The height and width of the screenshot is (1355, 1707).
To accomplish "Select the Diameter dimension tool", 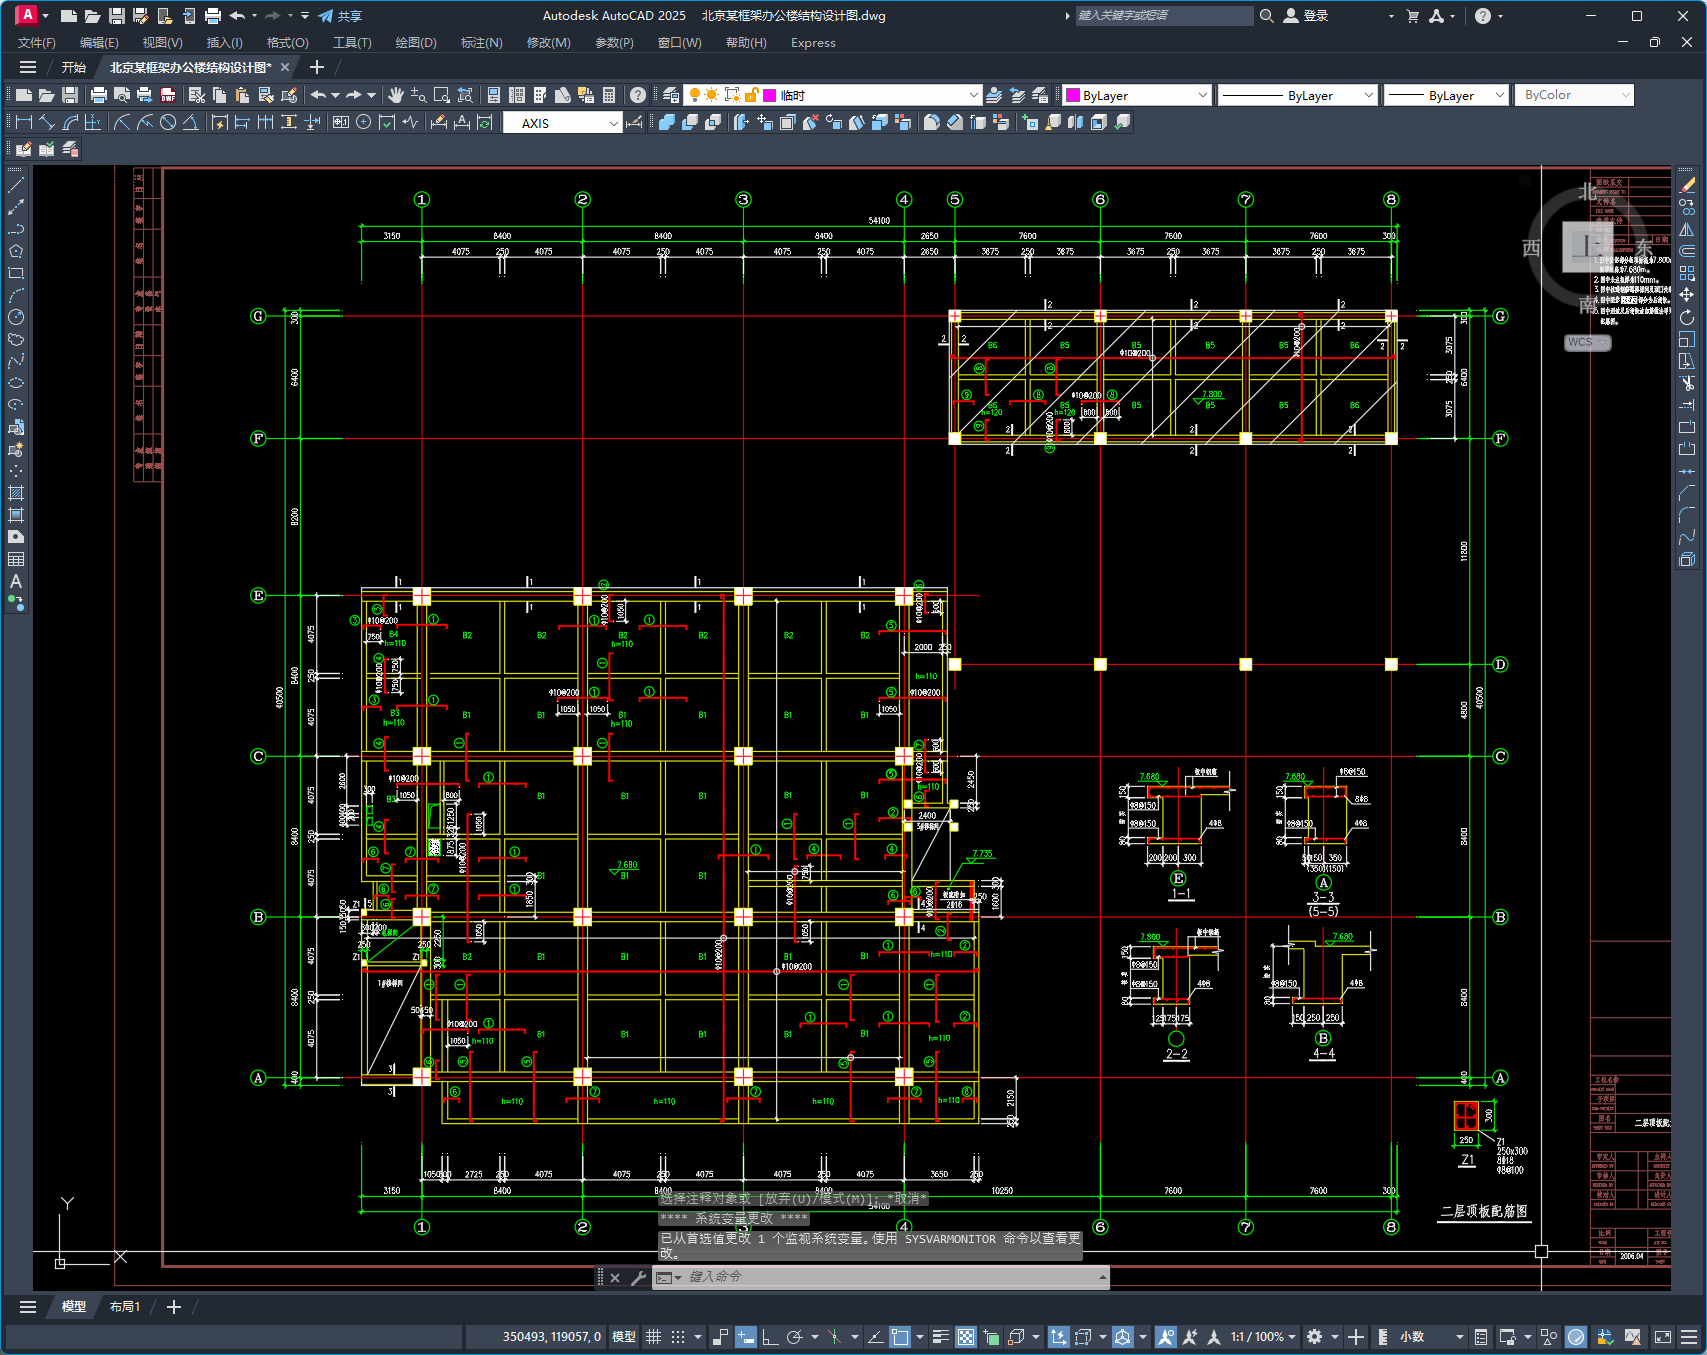I will [168, 122].
